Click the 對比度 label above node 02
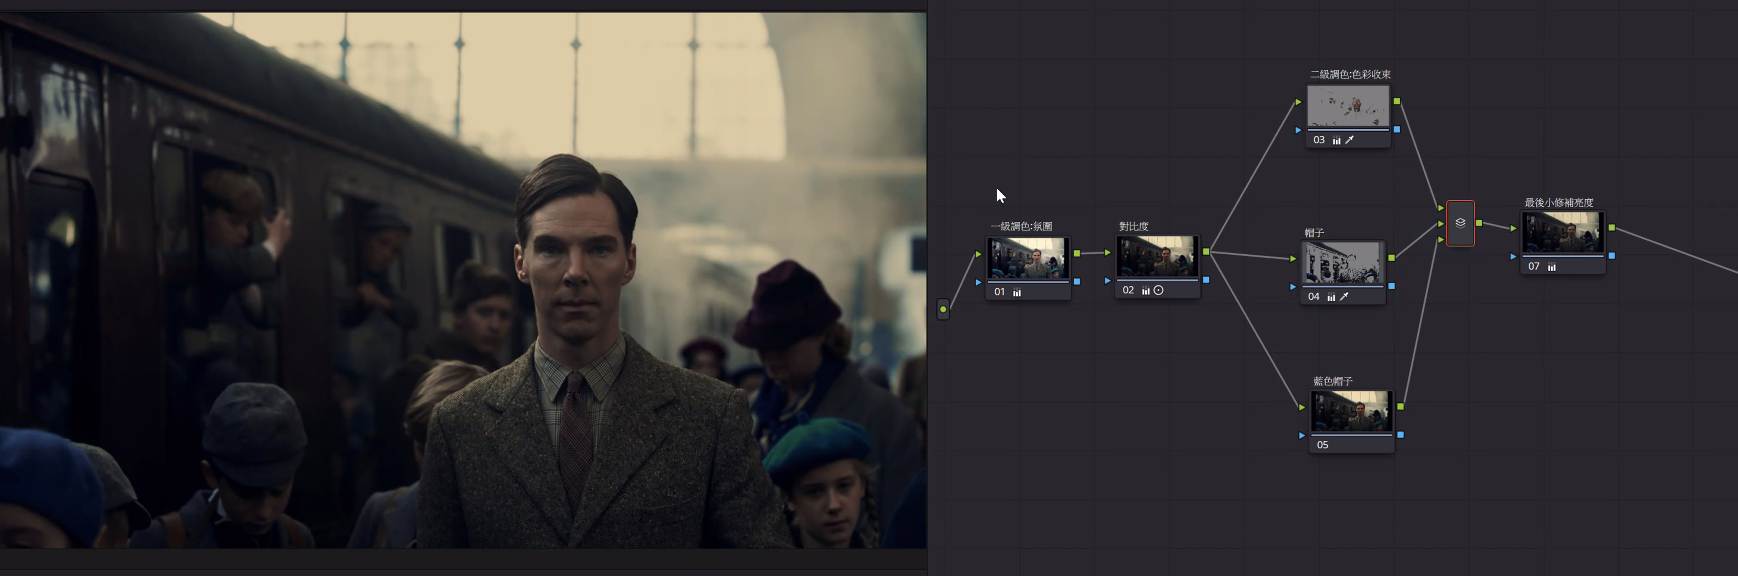The width and height of the screenshot is (1738, 576). tap(1133, 227)
